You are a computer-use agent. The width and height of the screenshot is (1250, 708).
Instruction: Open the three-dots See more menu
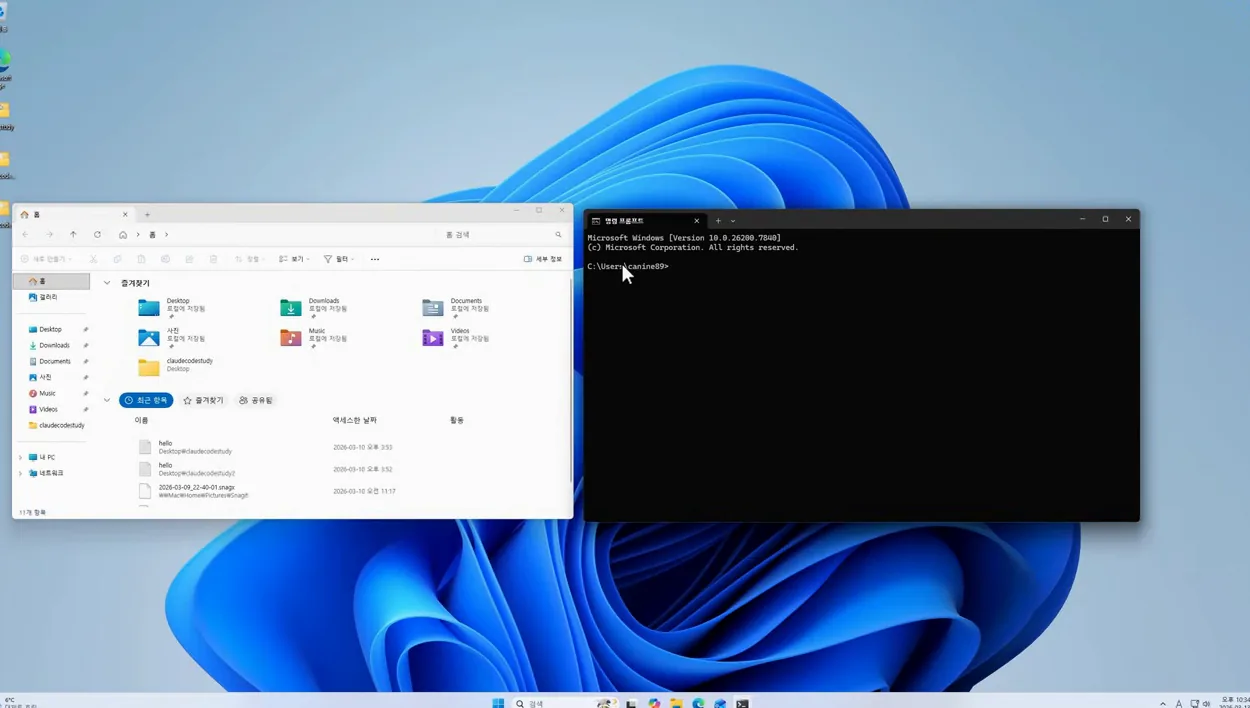pyautogui.click(x=375, y=259)
